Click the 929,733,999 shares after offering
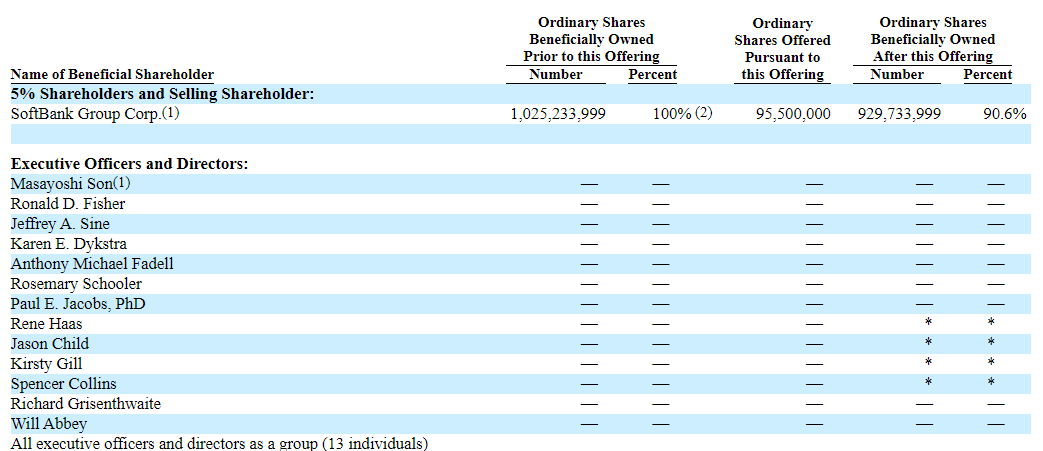The width and height of the screenshot is (1043, 451). [x=899, y=114]
